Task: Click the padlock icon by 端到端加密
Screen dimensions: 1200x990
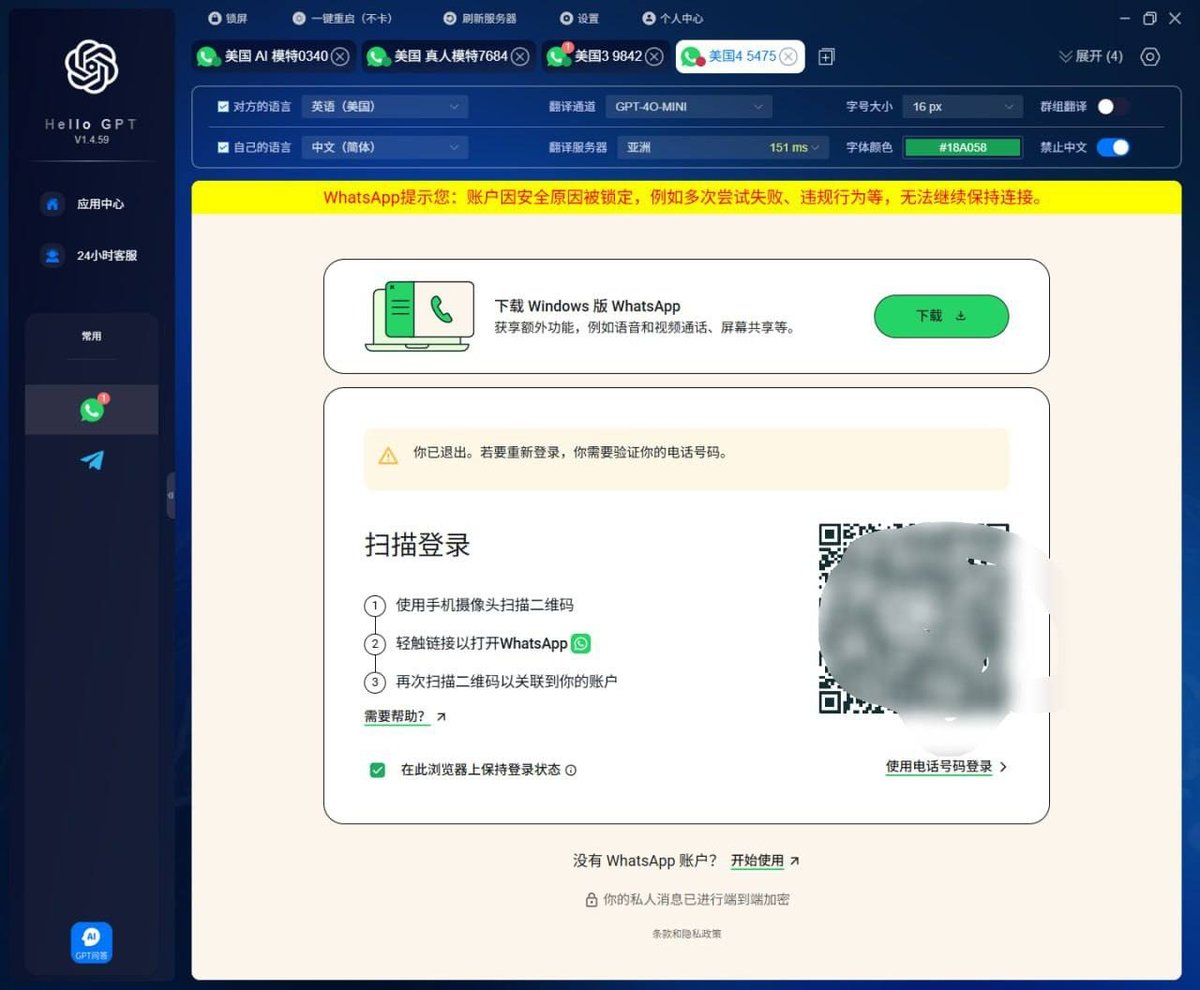Action: point(591,899)
